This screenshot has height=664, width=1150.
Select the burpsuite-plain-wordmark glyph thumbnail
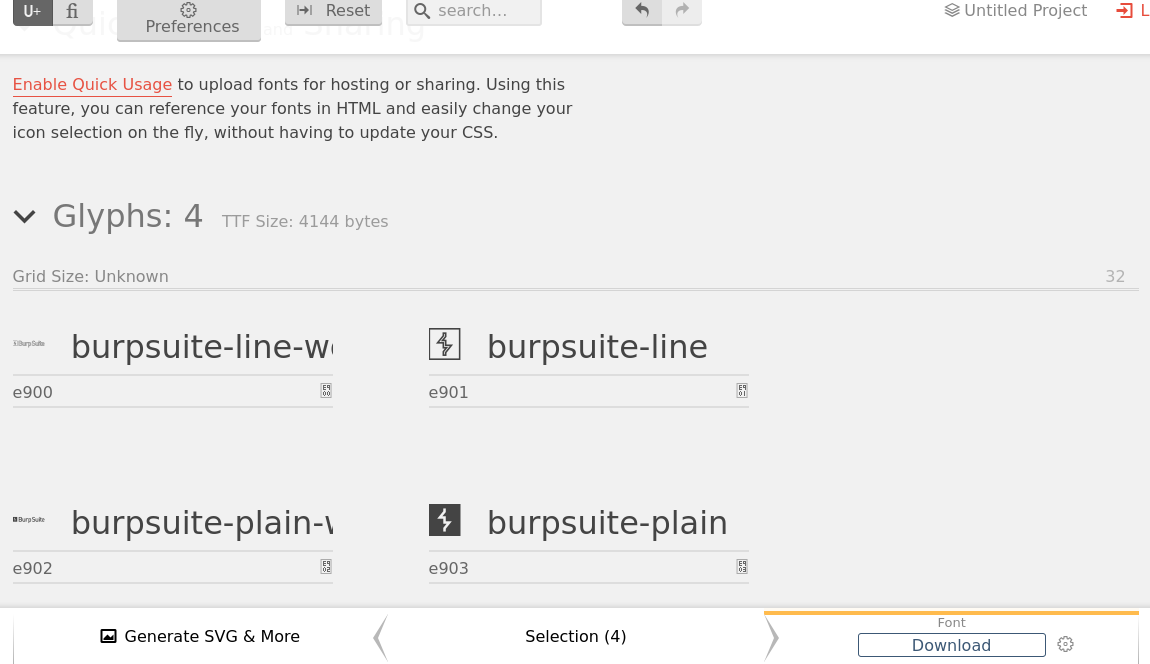point(29,519)
